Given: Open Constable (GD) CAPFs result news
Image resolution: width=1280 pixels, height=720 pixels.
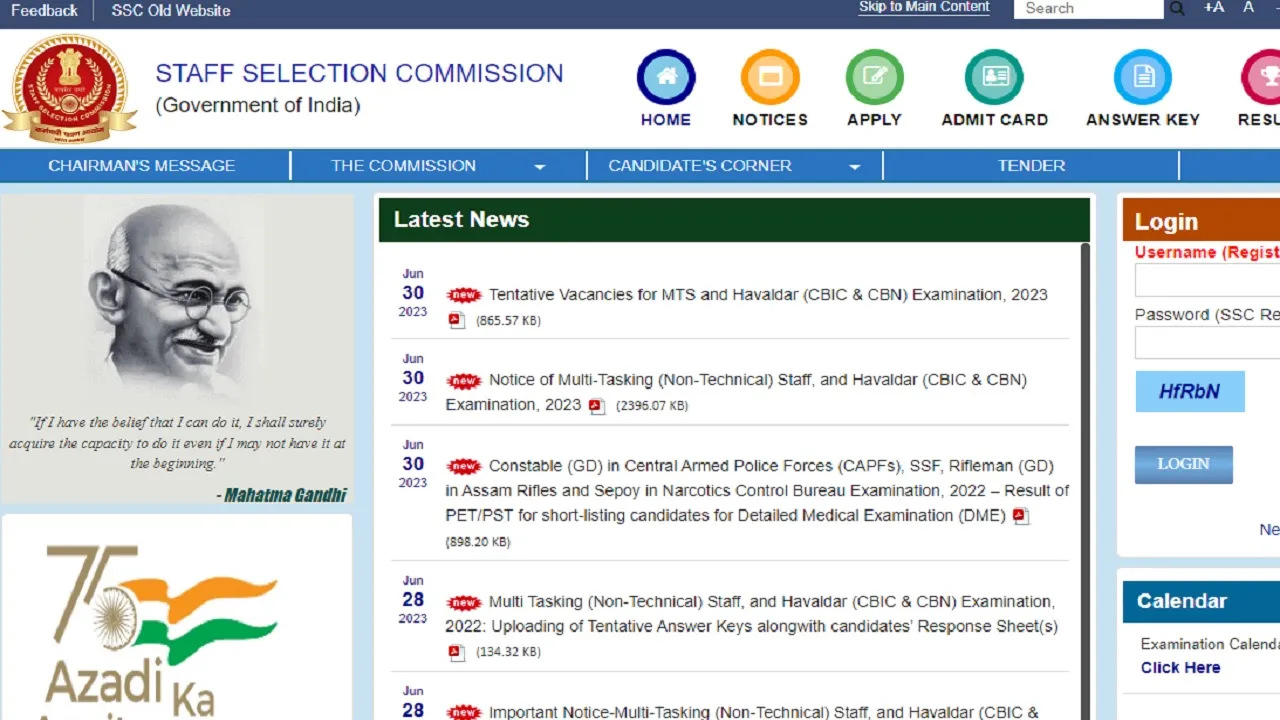Looking at the screenshot, I should [757, 490].
